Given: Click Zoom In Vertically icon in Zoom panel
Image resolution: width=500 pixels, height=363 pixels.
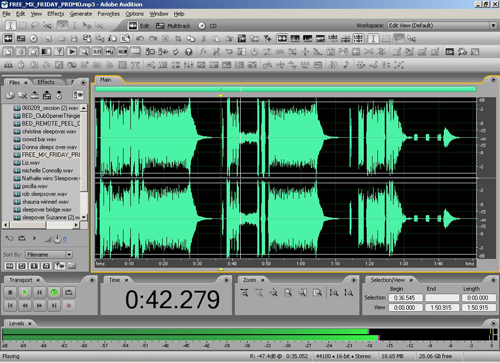Looking at the screenshot, I should pos(334,293).
